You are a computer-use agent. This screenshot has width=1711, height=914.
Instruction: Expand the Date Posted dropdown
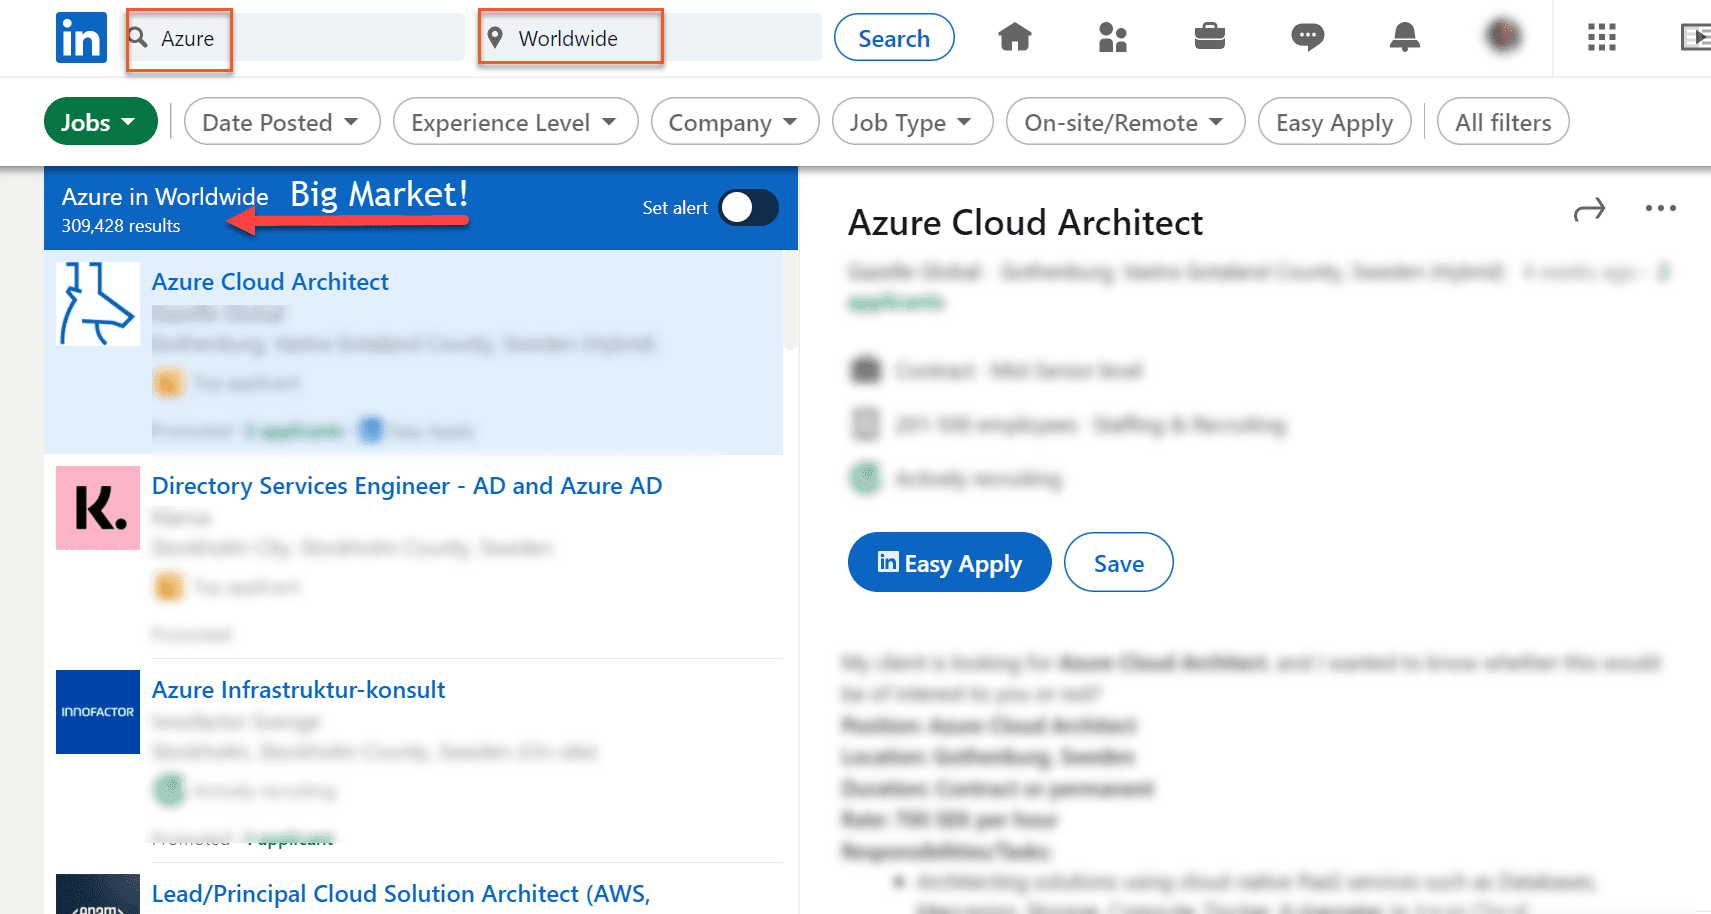282,122
